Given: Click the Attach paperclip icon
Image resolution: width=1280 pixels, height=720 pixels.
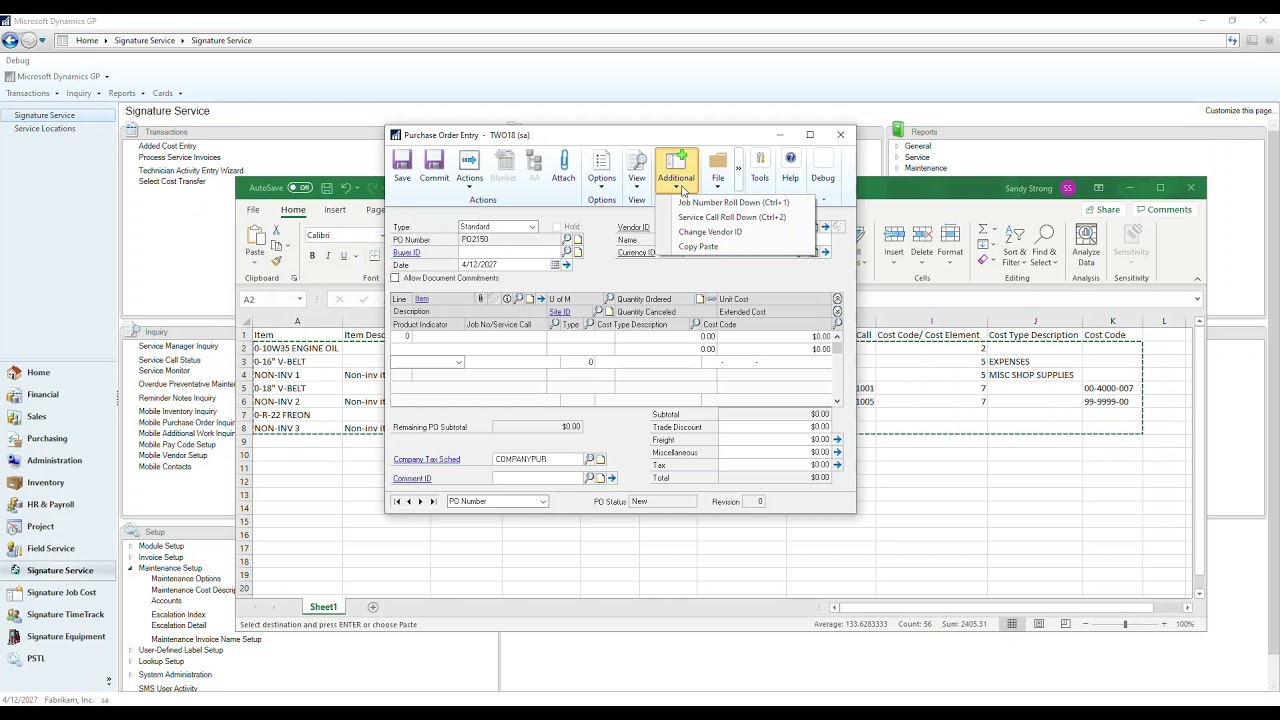Looking at the screenshot, I should point(564,166).
